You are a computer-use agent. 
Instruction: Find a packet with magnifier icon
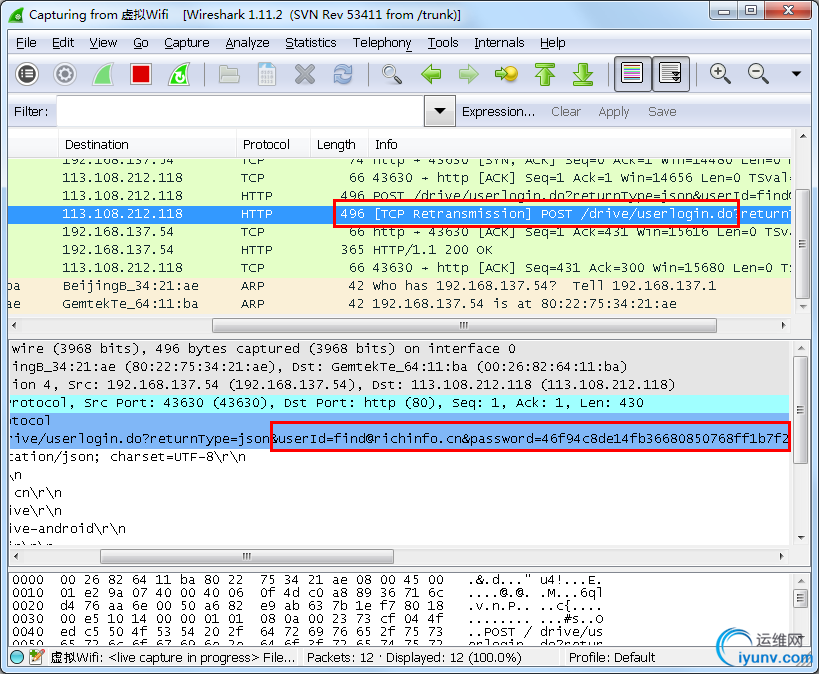392,74
